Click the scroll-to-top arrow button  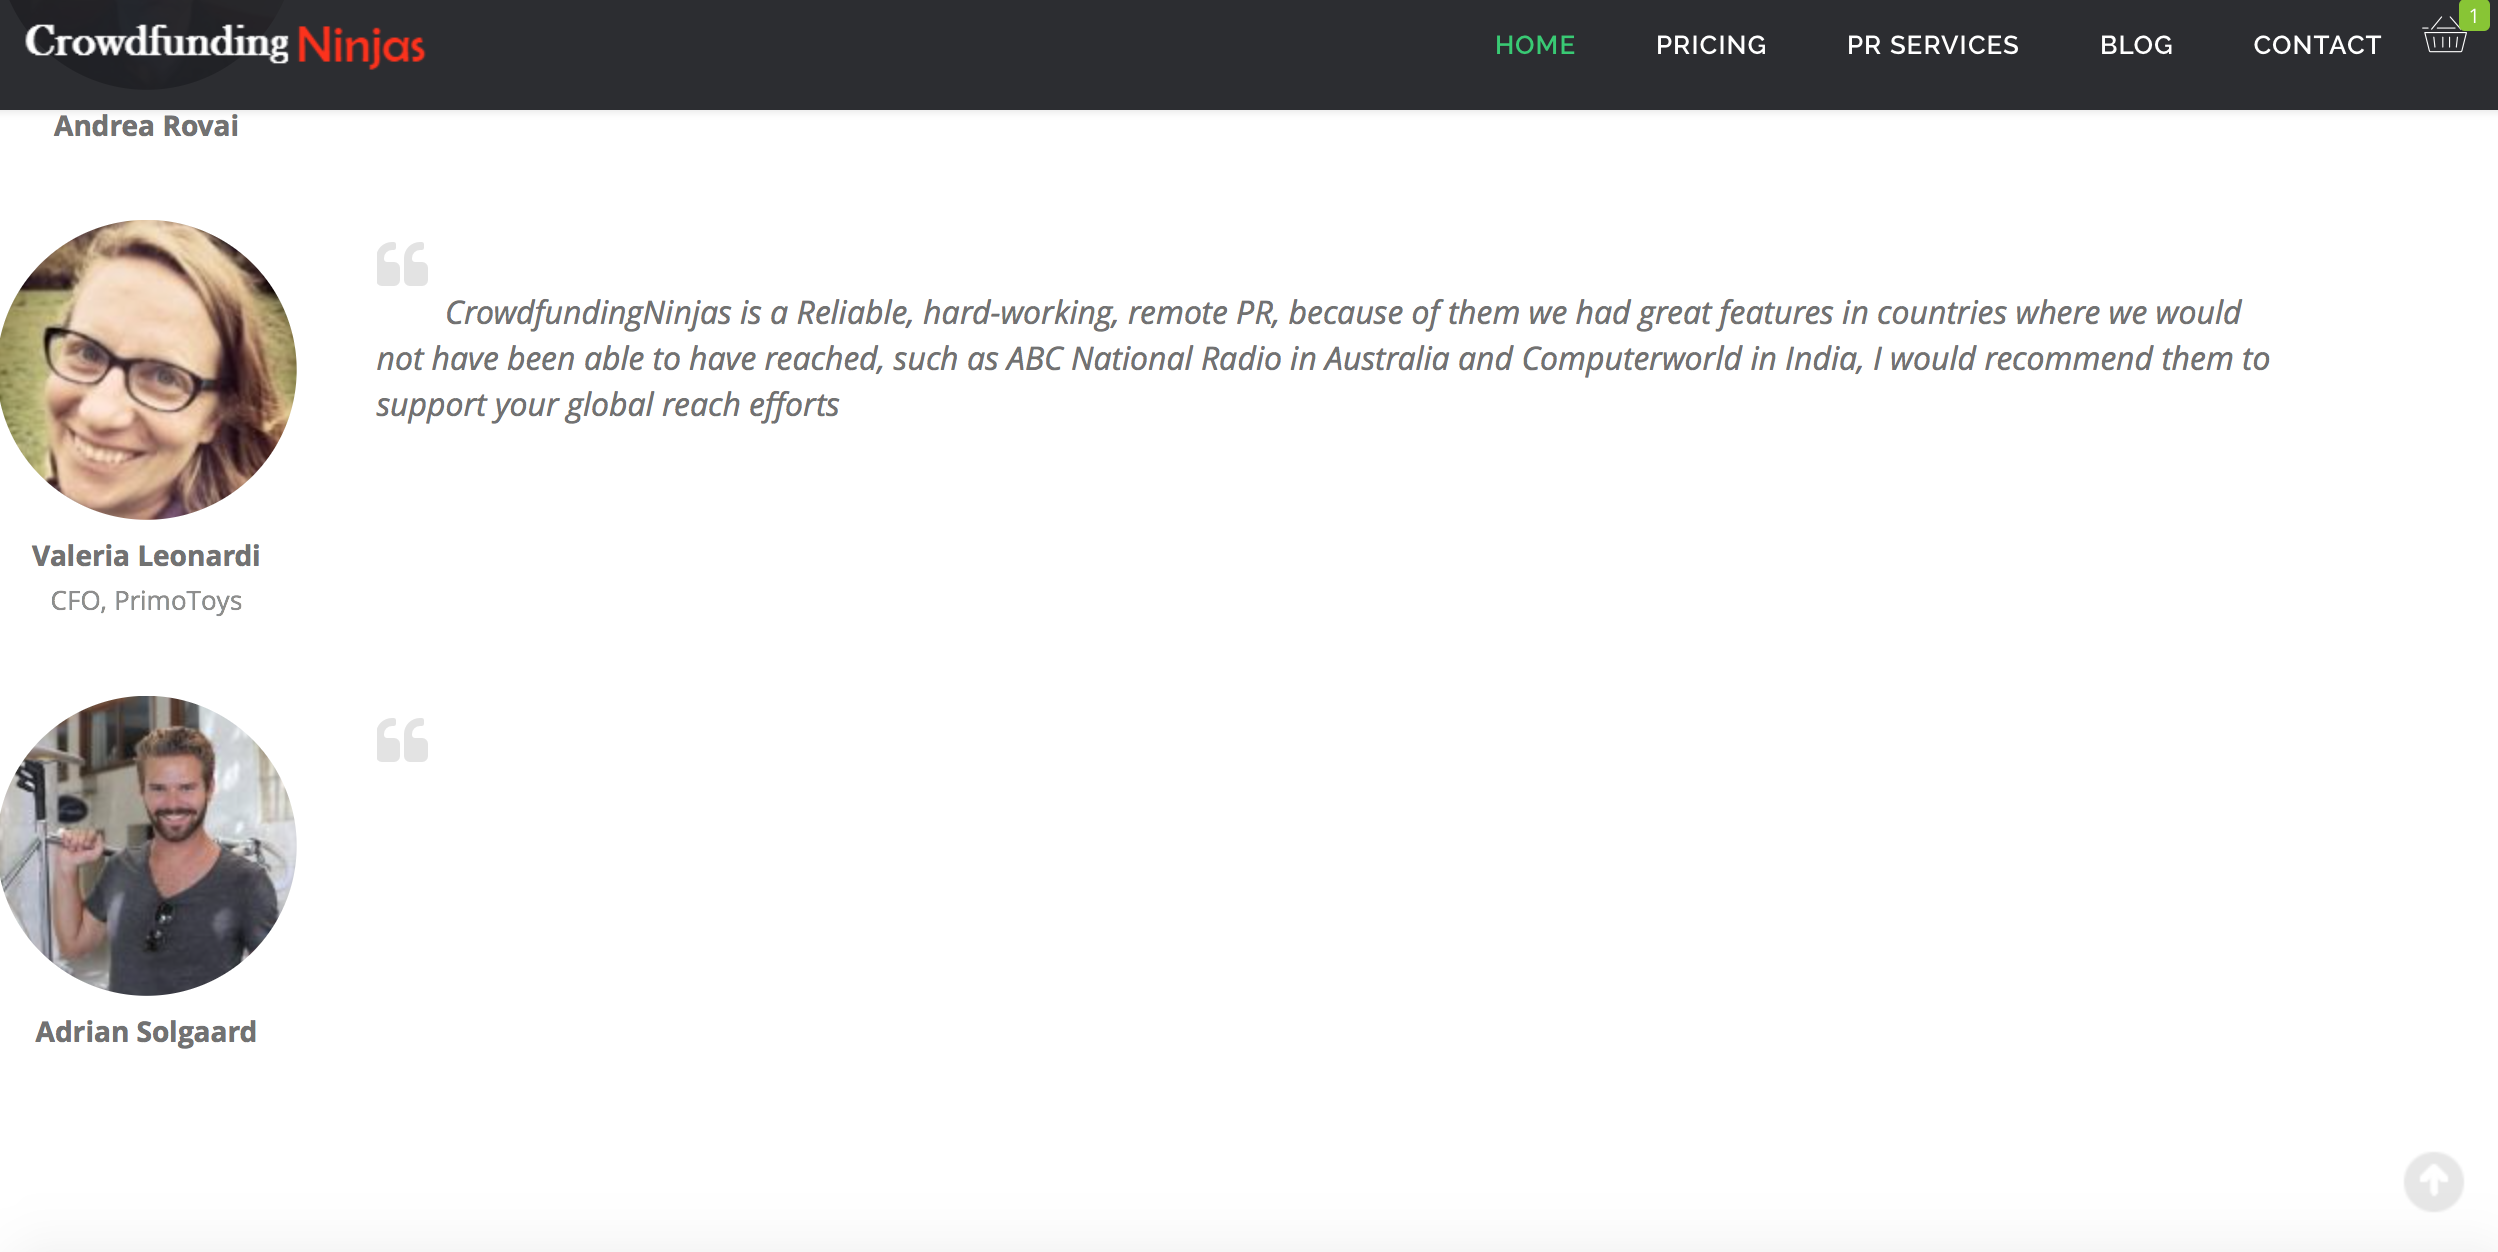pyautogui.click(x=2434, y=1181)
